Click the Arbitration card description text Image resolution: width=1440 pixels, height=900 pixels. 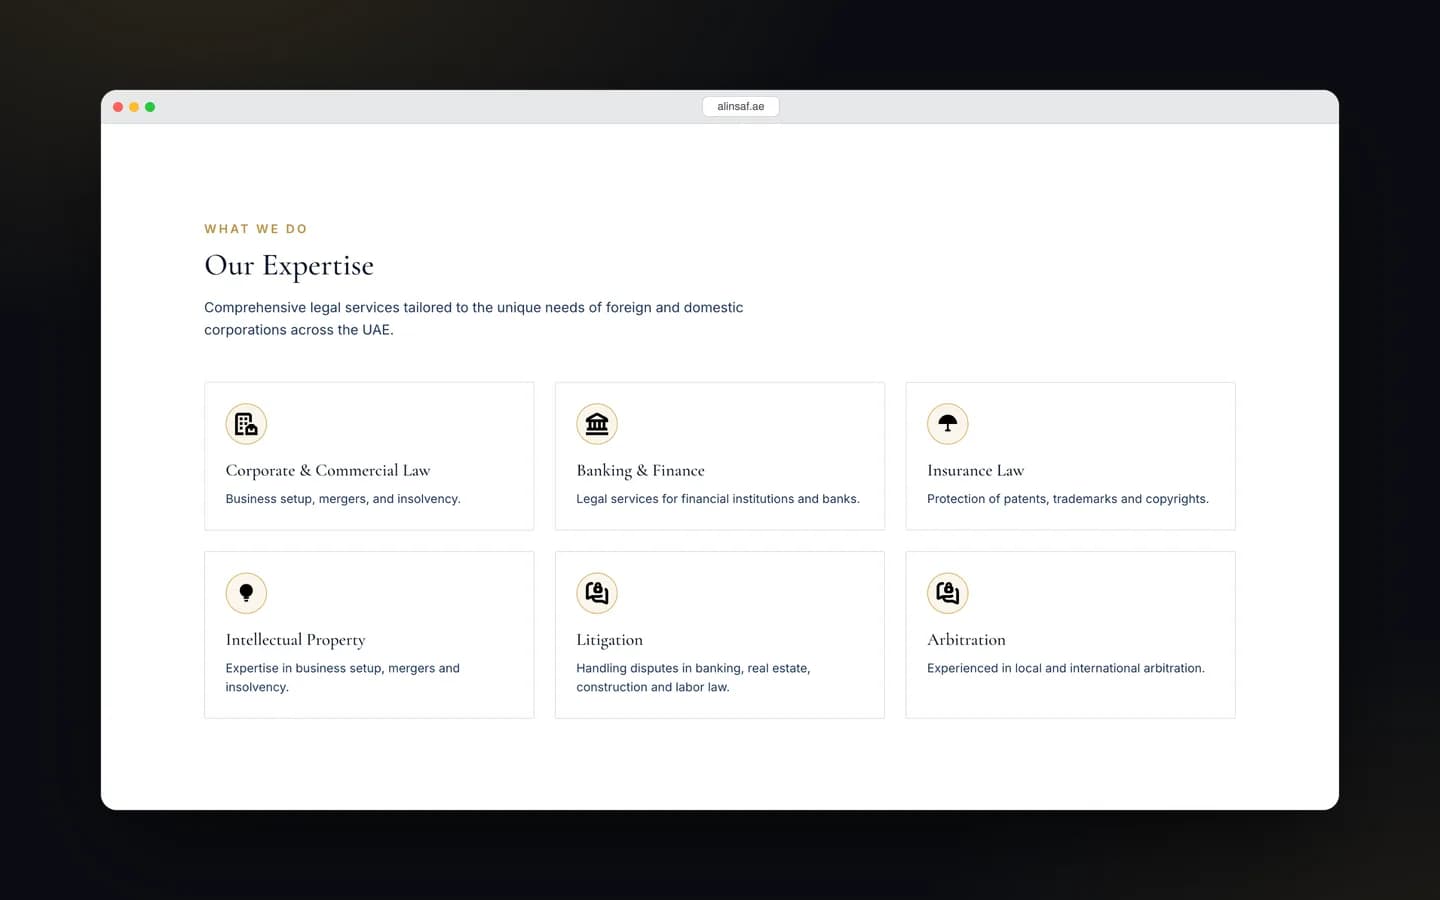pos(1066,668)
